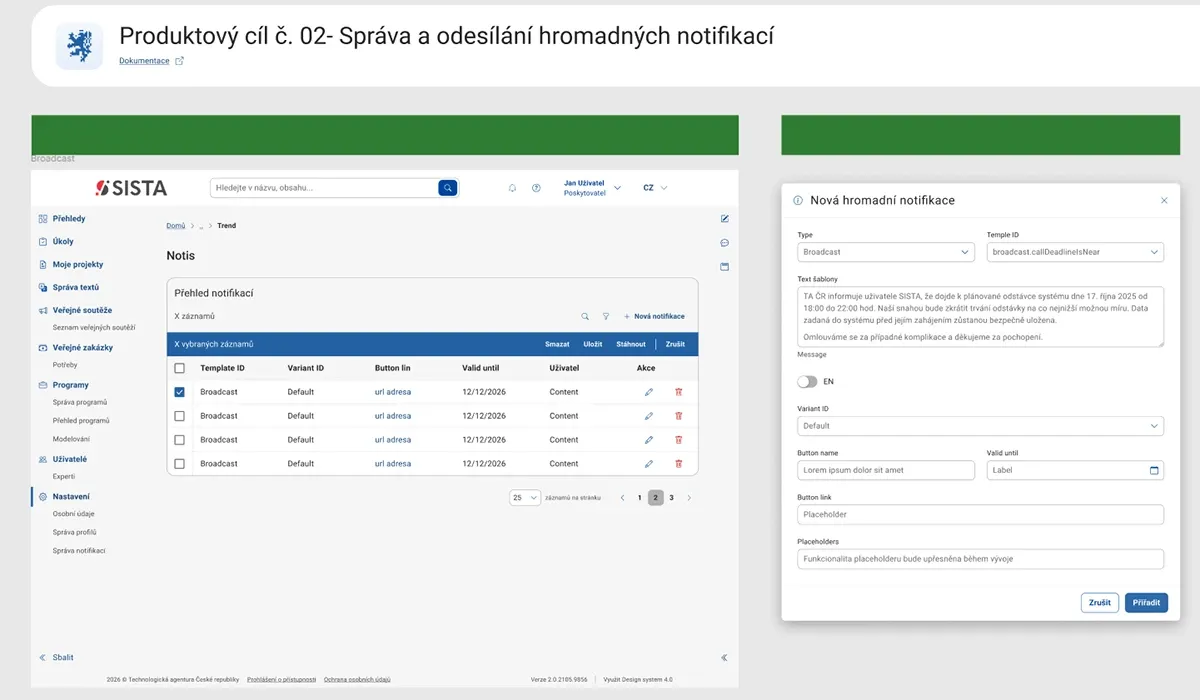Open Moje projekty in the sidebar
1200x700 pixels.
point(78,265)
